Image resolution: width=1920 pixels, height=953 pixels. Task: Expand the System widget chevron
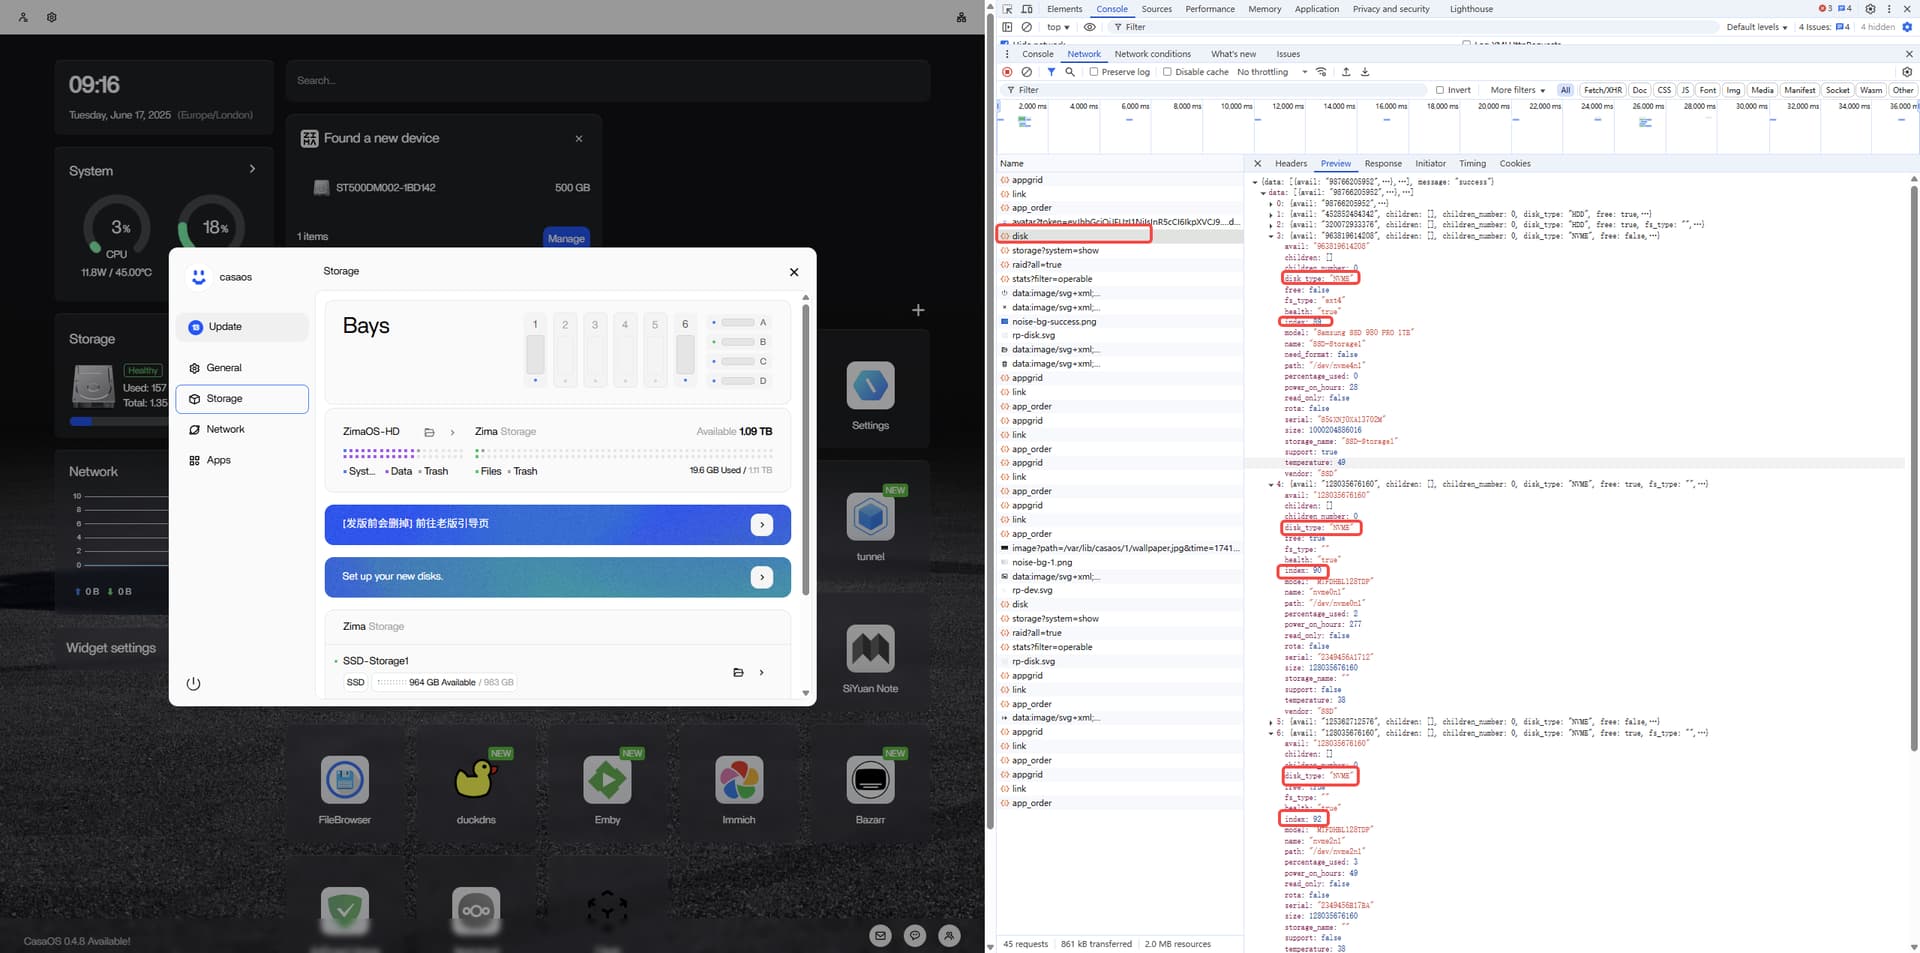click(252, 169)
